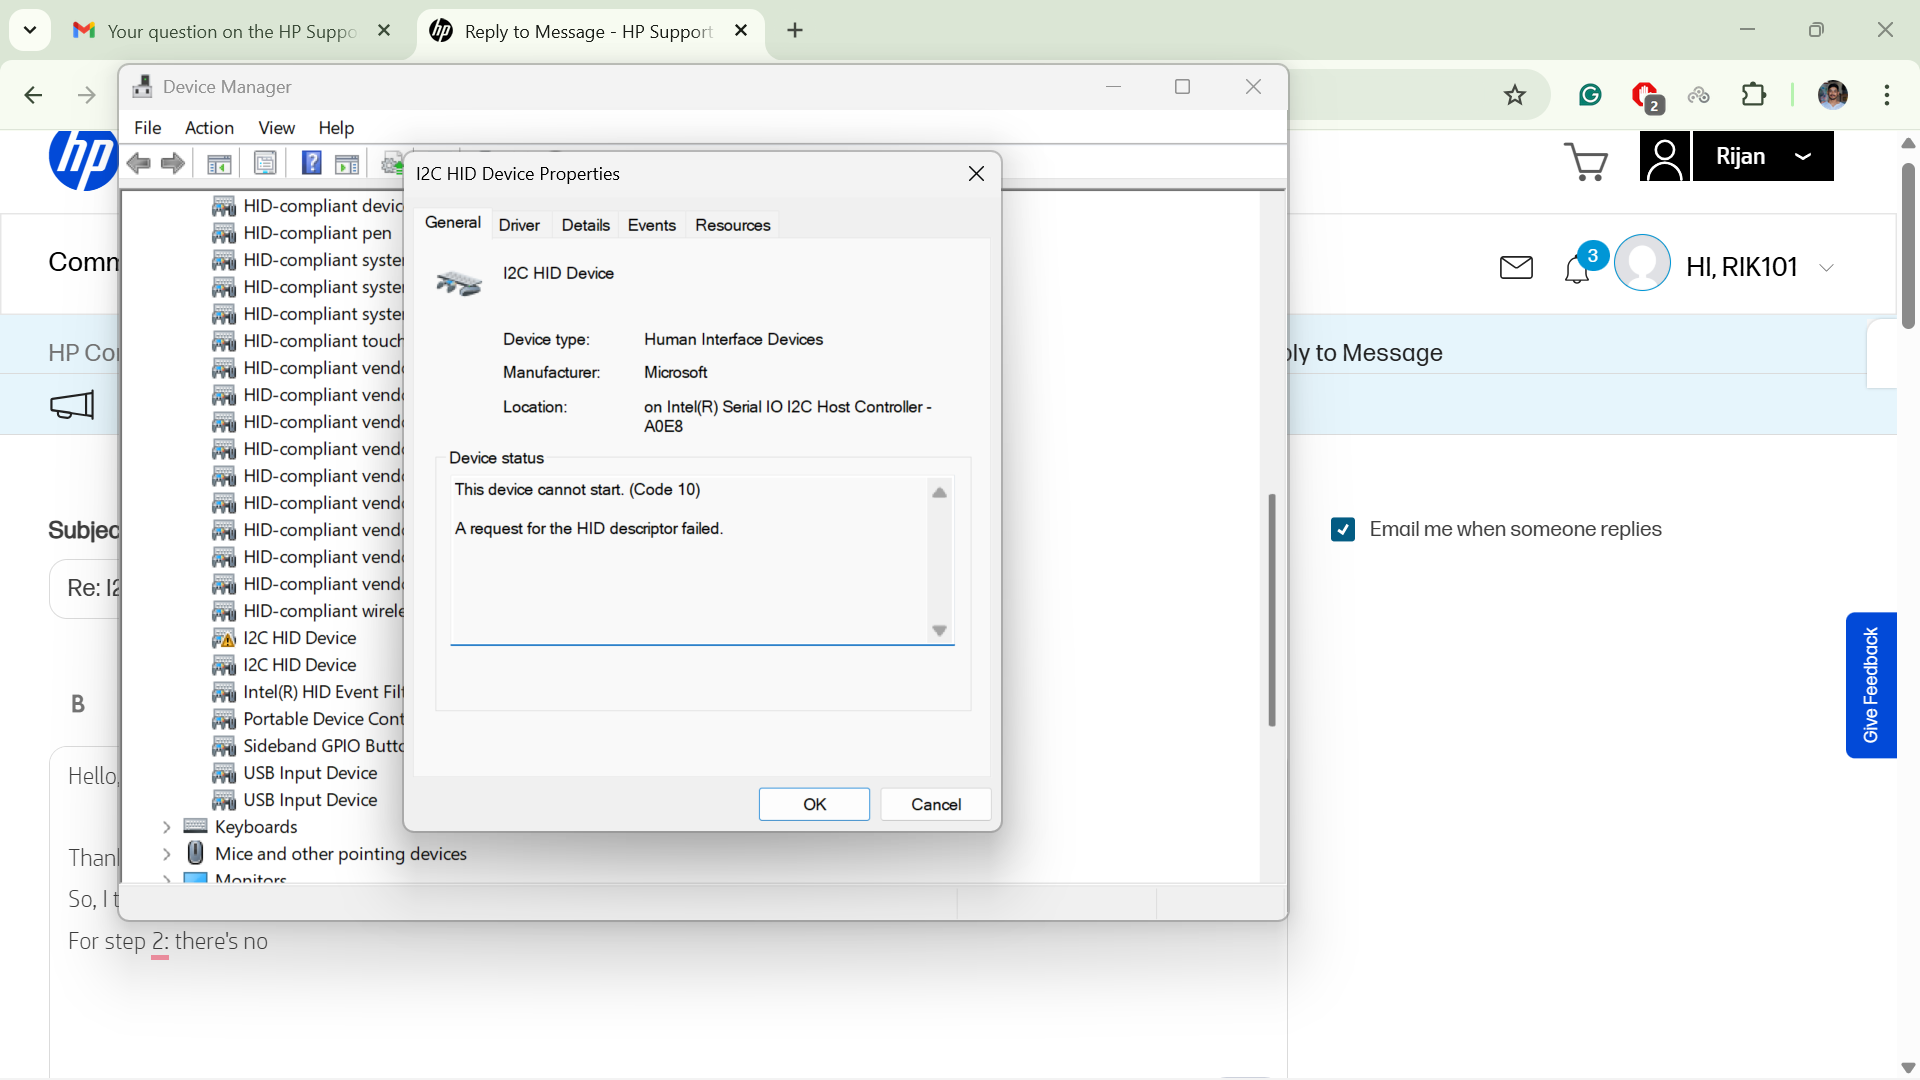Click the Help toolbar icon in Device Manager
This screenshot has width=1920, height=1080.
[x=312, y=163]
